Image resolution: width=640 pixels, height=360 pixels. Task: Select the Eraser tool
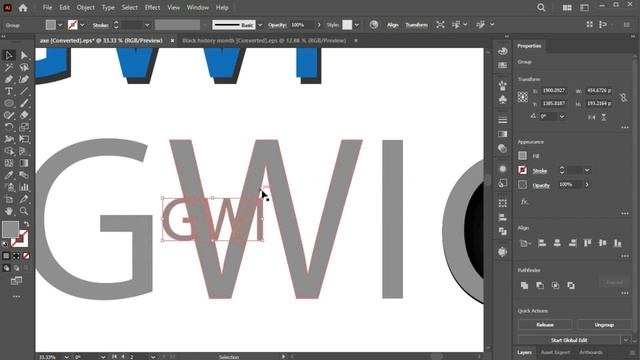coord(24,115)
